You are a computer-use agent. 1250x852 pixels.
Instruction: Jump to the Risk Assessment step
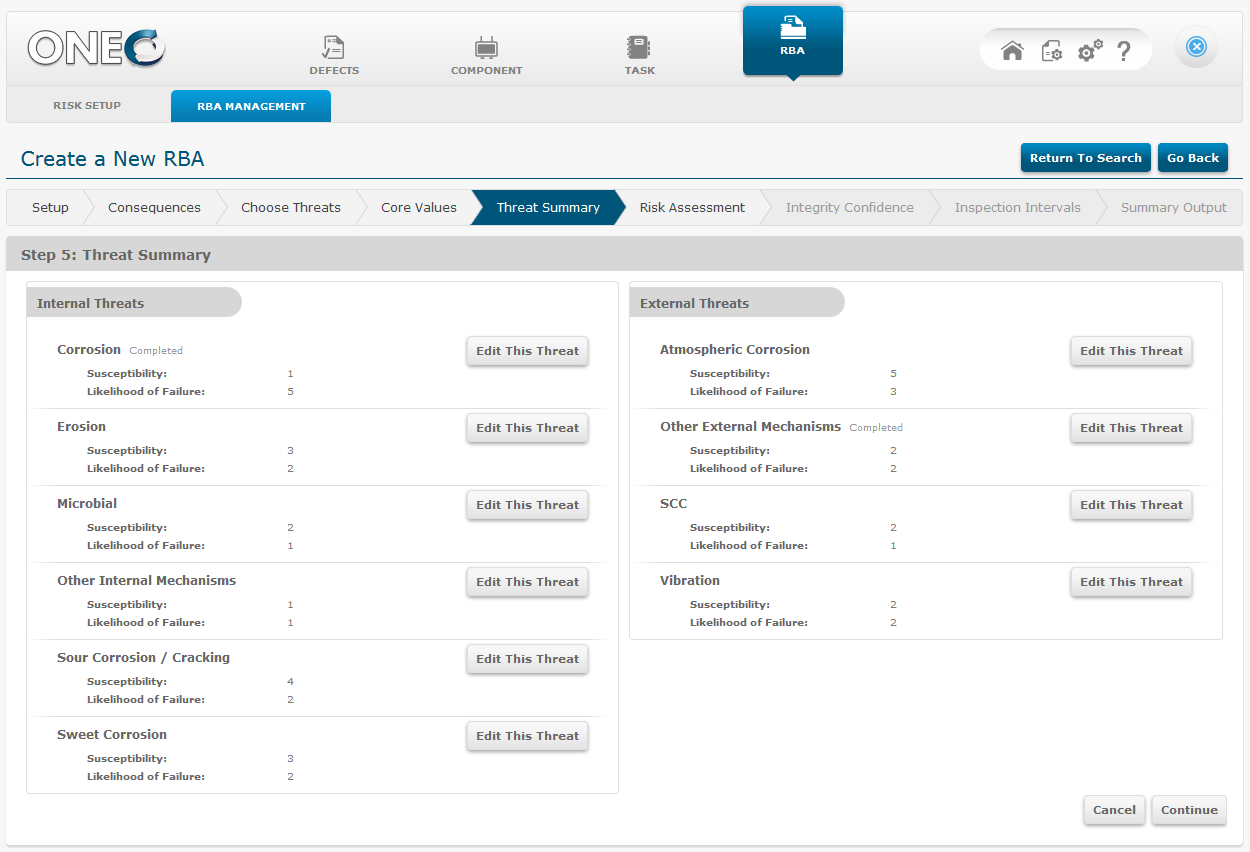pyautogui.click(x=692, y=208)
